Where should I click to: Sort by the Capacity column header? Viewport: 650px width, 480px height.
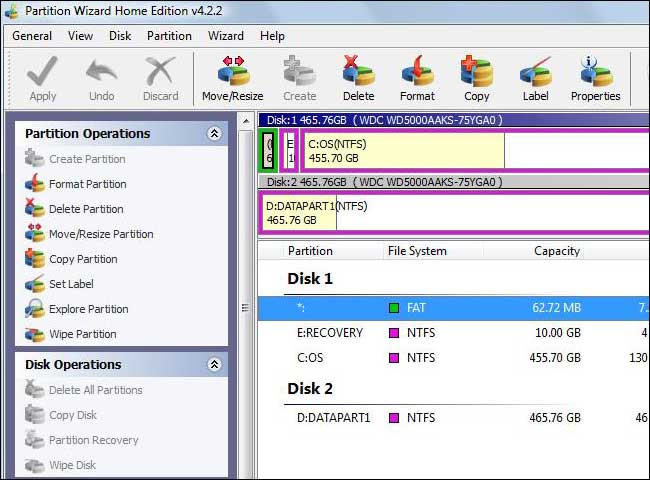point(556,251)
